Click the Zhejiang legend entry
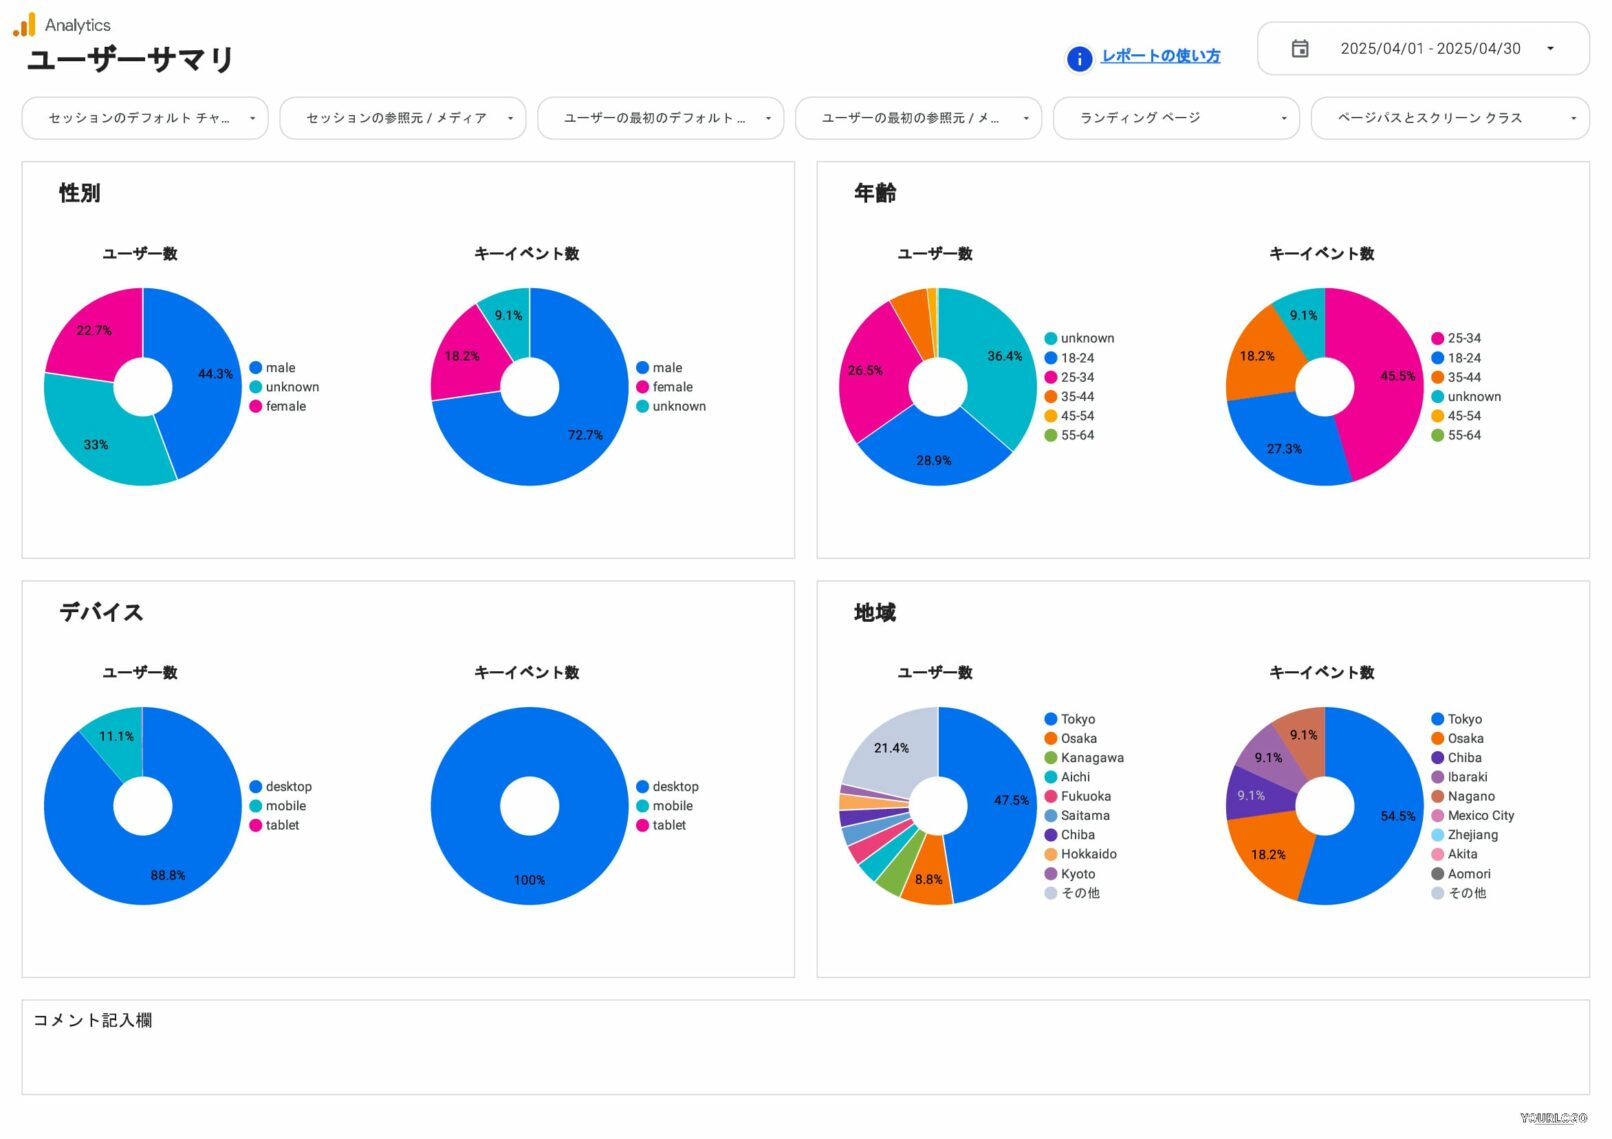This screenshot has width=1612, height=1139. [1472, 835]
